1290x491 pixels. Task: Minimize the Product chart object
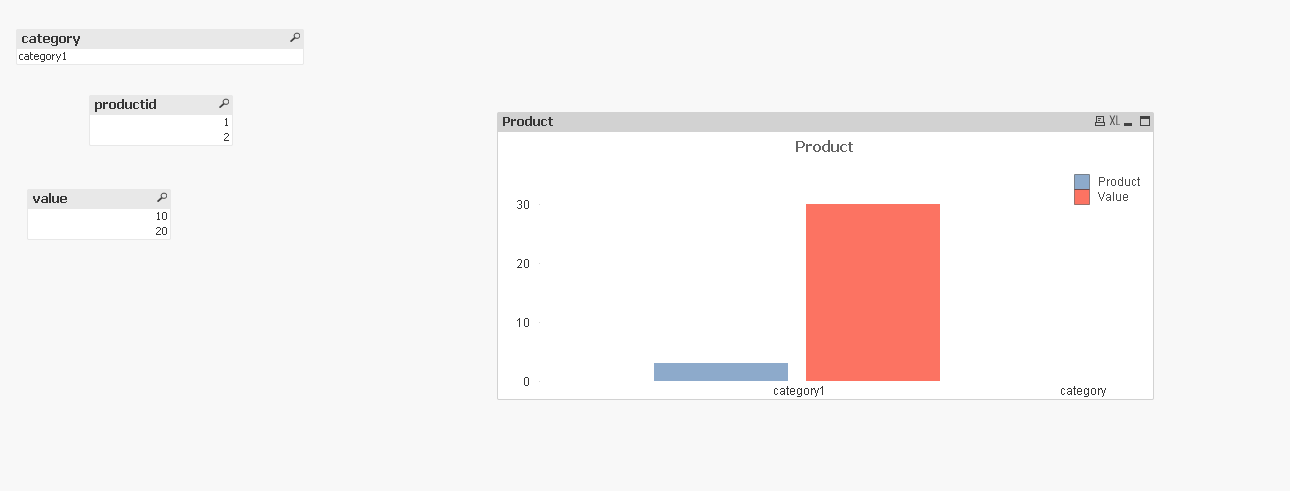(1128, 122)
